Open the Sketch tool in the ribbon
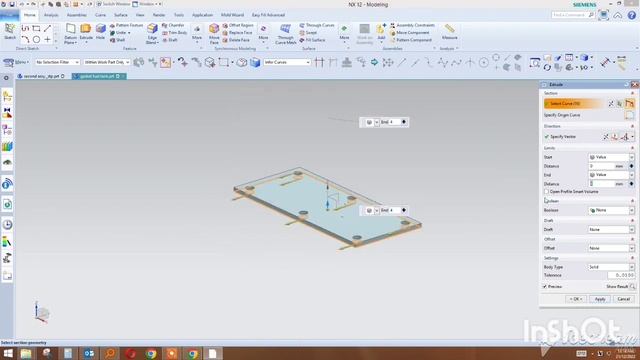 coord(10,31)
